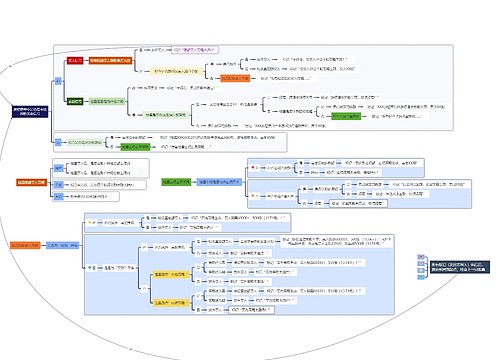Select the blue node next to center green topic
The height and width of the screenshot is (360, 500).
click(x=219, y=182)
